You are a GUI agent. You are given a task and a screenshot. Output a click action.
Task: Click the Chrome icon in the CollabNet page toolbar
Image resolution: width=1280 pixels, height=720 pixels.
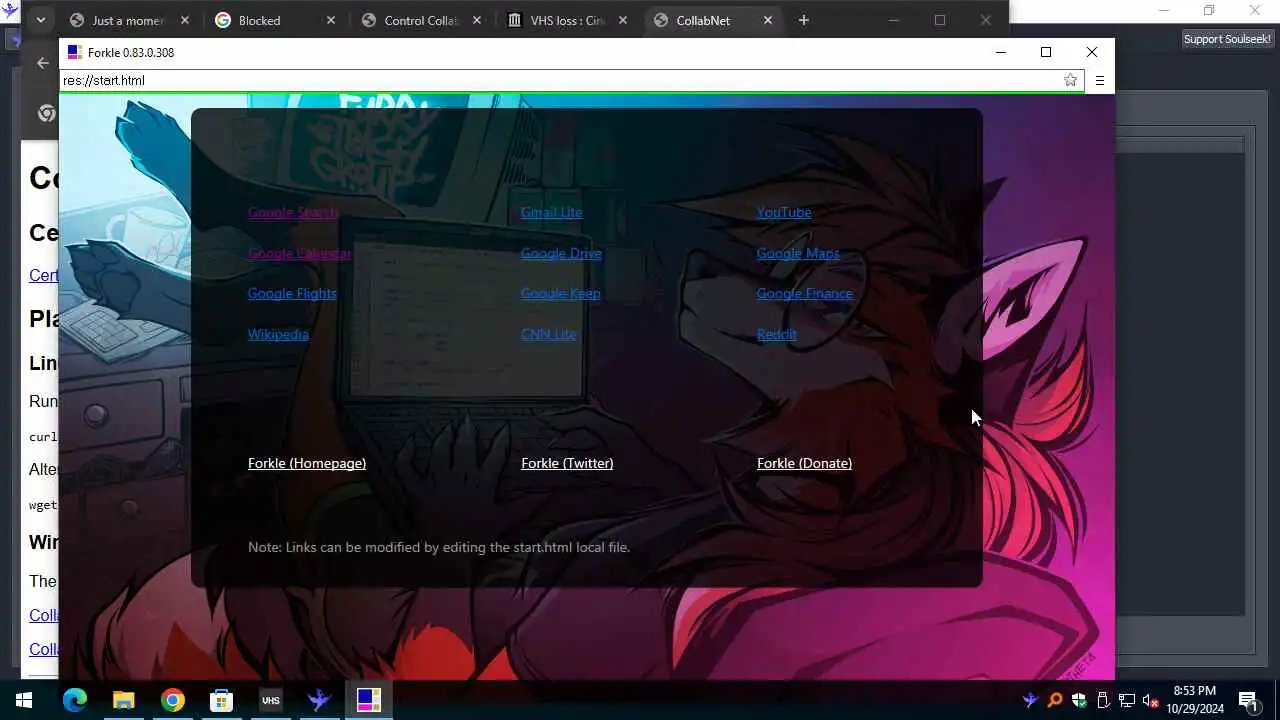(46, 113)
